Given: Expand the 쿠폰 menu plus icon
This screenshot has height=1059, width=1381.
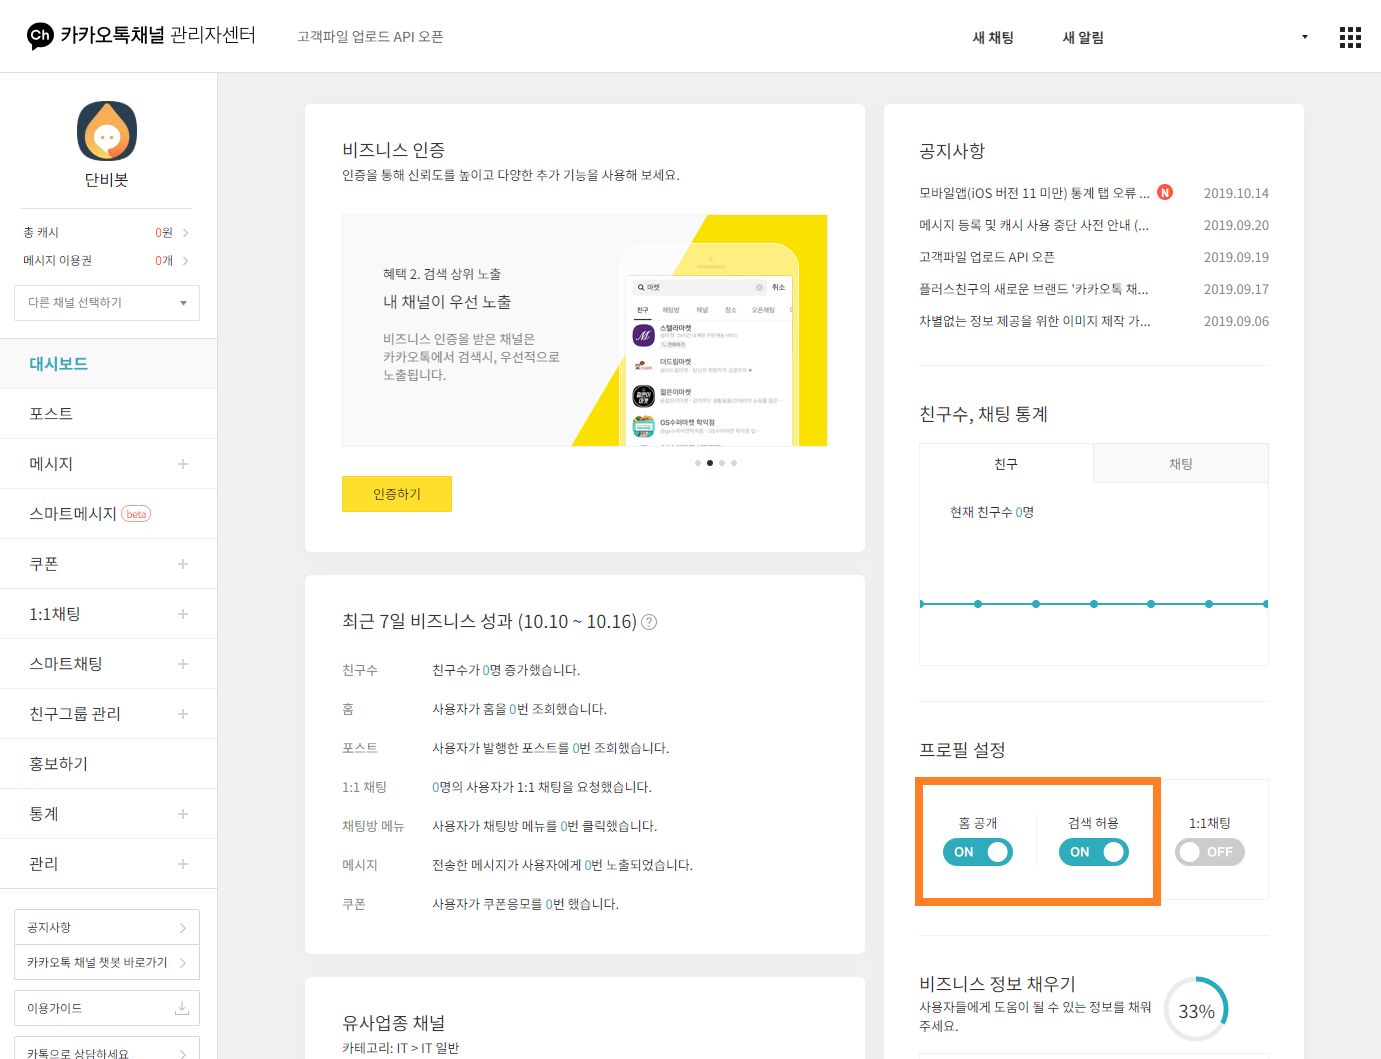Looking at the screenshot, I should [x=183, y=564].
